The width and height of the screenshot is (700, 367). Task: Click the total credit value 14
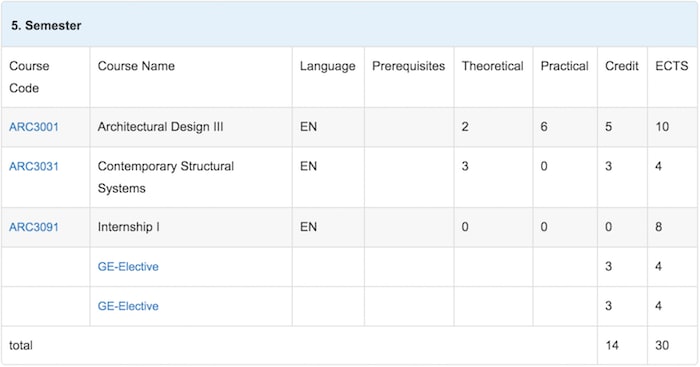point(612,346)
